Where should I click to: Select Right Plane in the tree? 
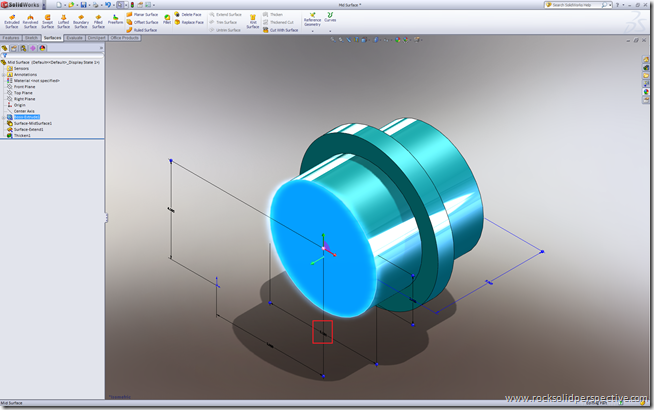pos(21,99)
